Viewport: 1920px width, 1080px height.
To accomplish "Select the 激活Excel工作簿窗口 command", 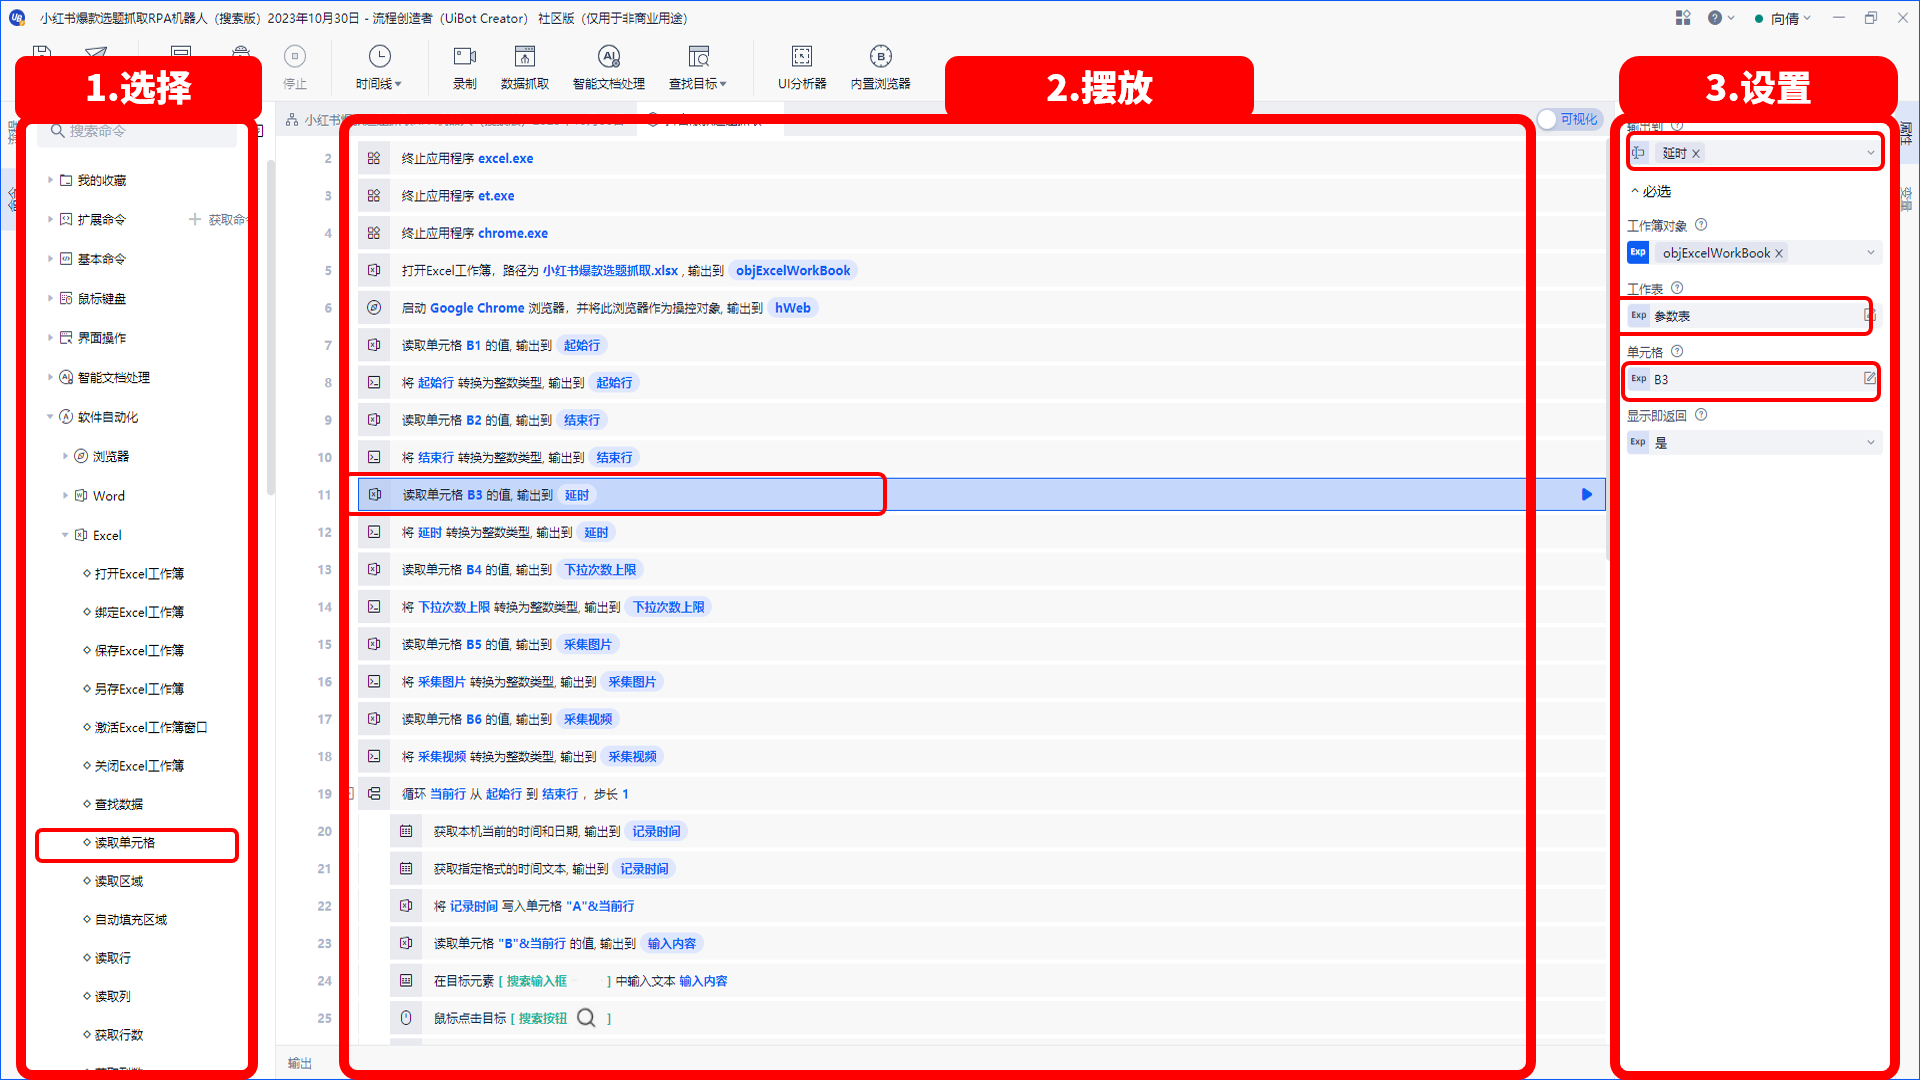I will click(x=151, y=728).
